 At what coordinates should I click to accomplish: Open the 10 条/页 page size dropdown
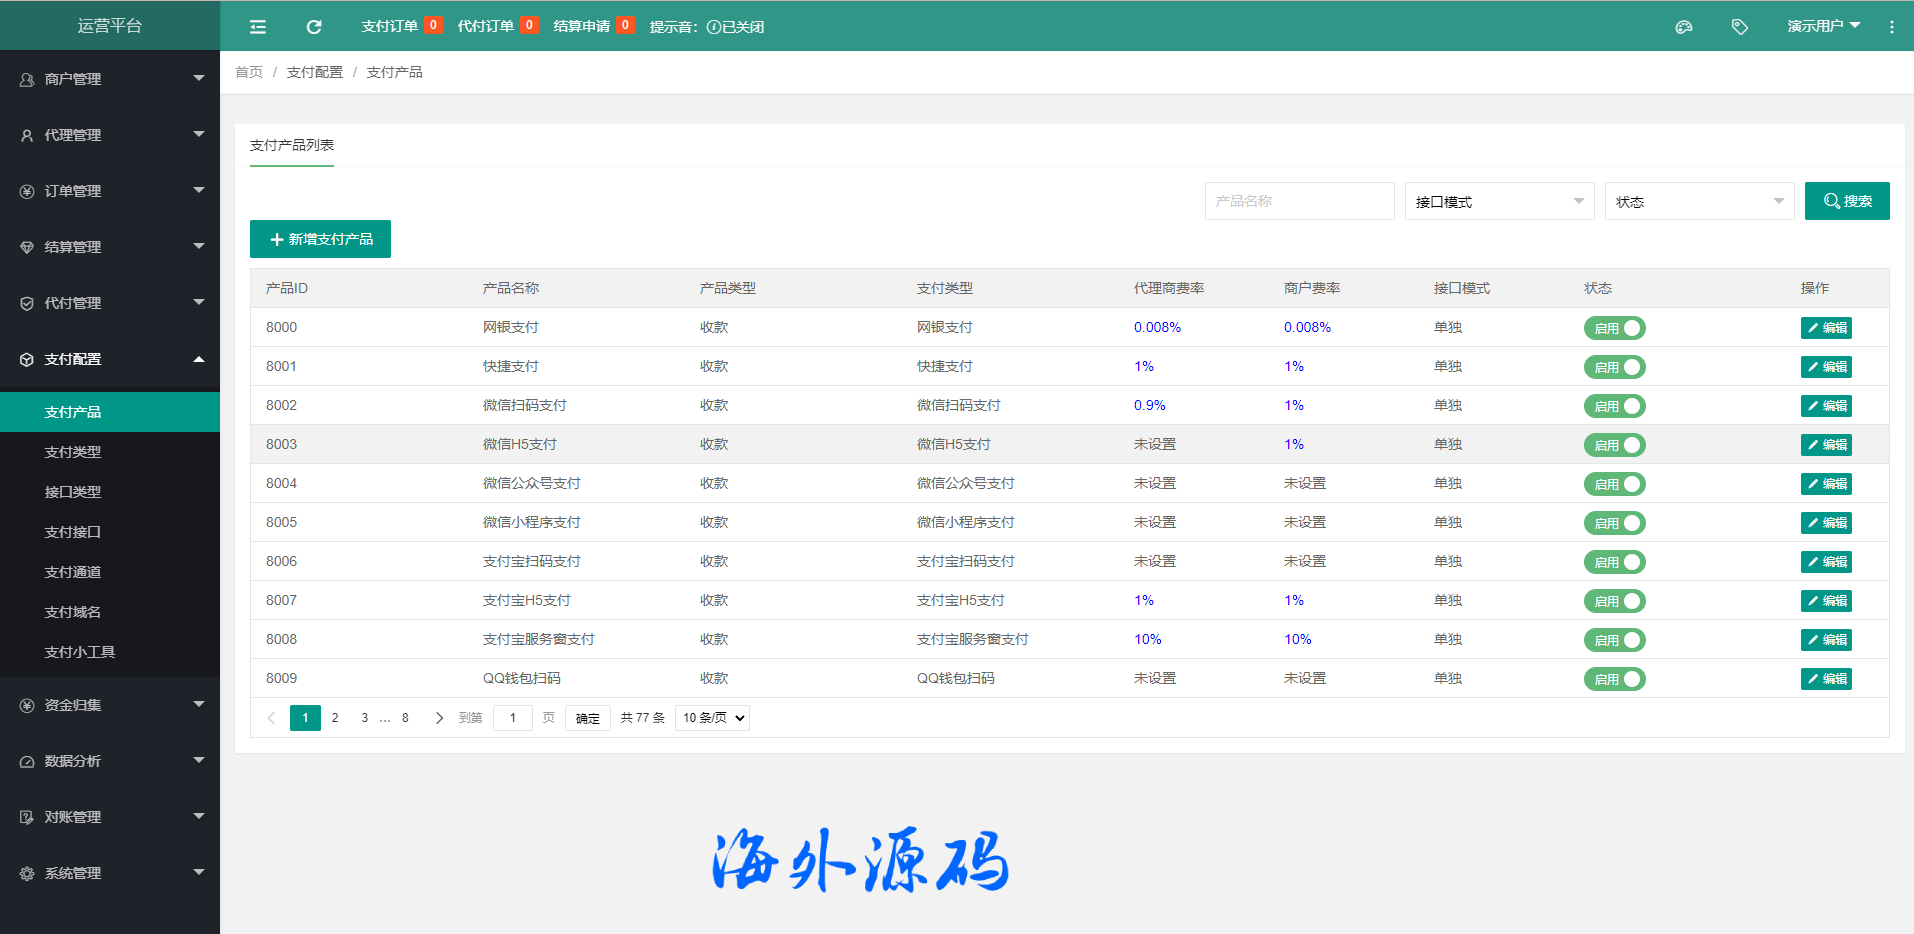tap(712, 718)
